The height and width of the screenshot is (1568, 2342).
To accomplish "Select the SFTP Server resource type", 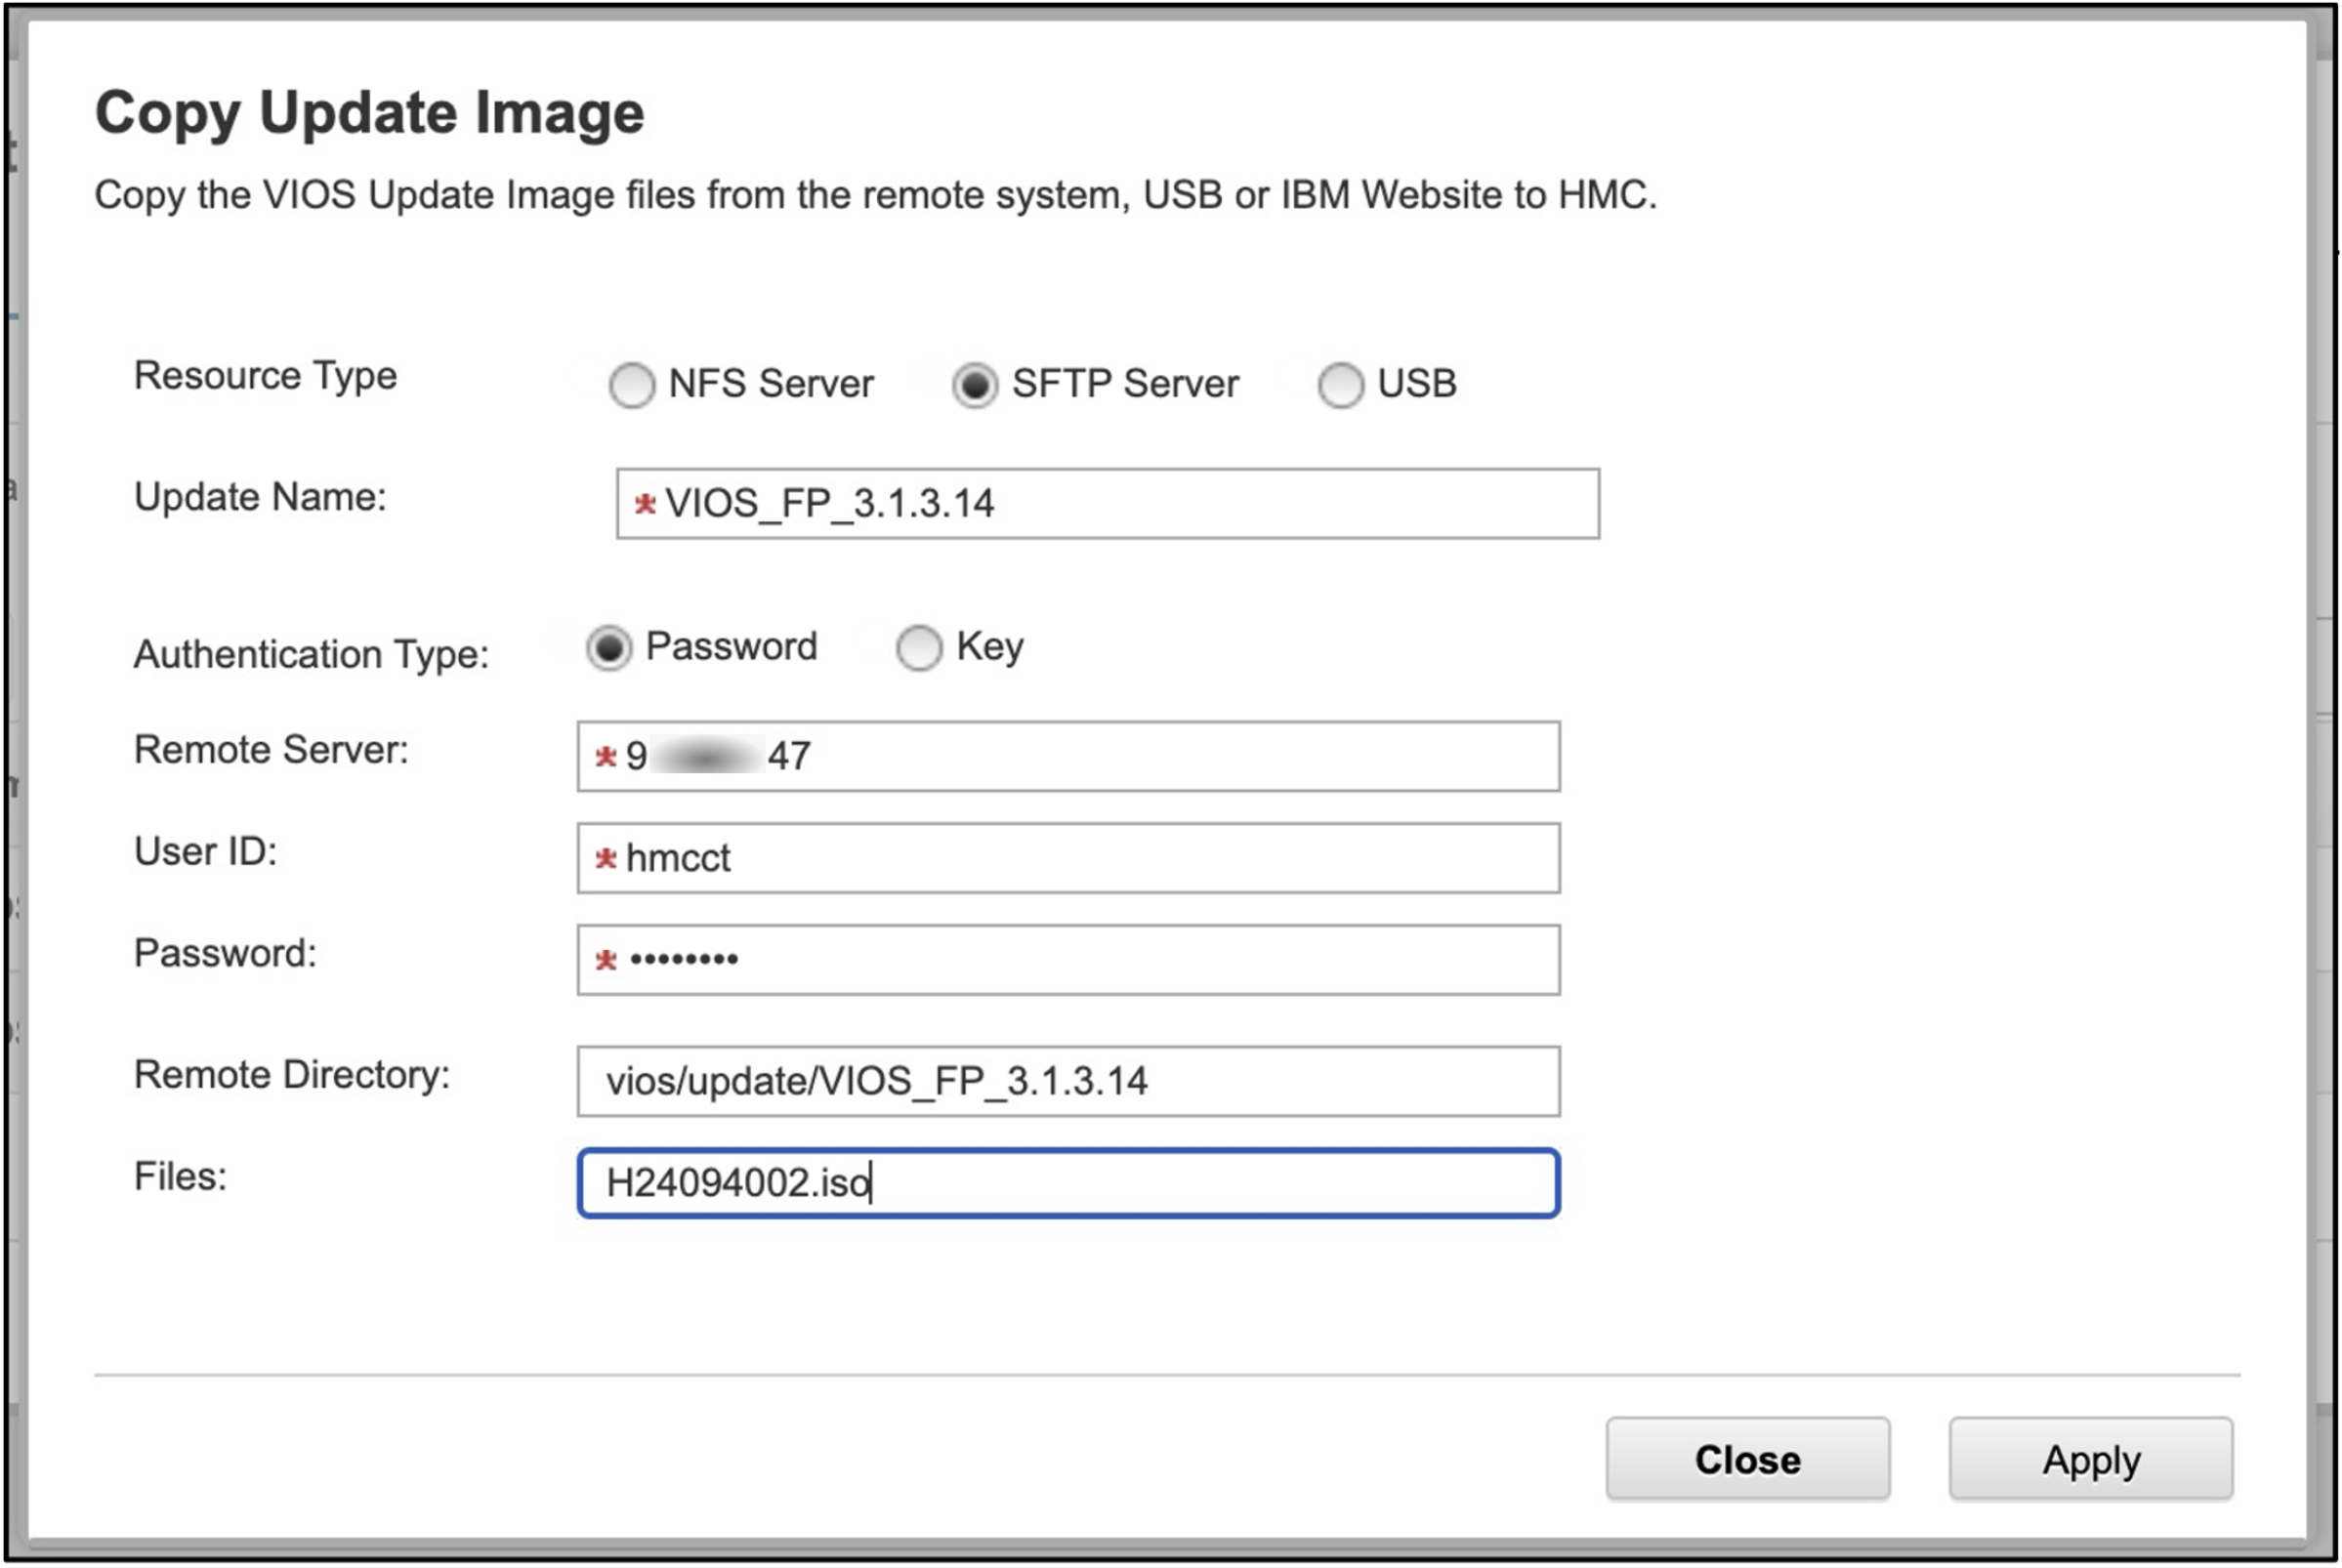I will [x=977, y=383].
